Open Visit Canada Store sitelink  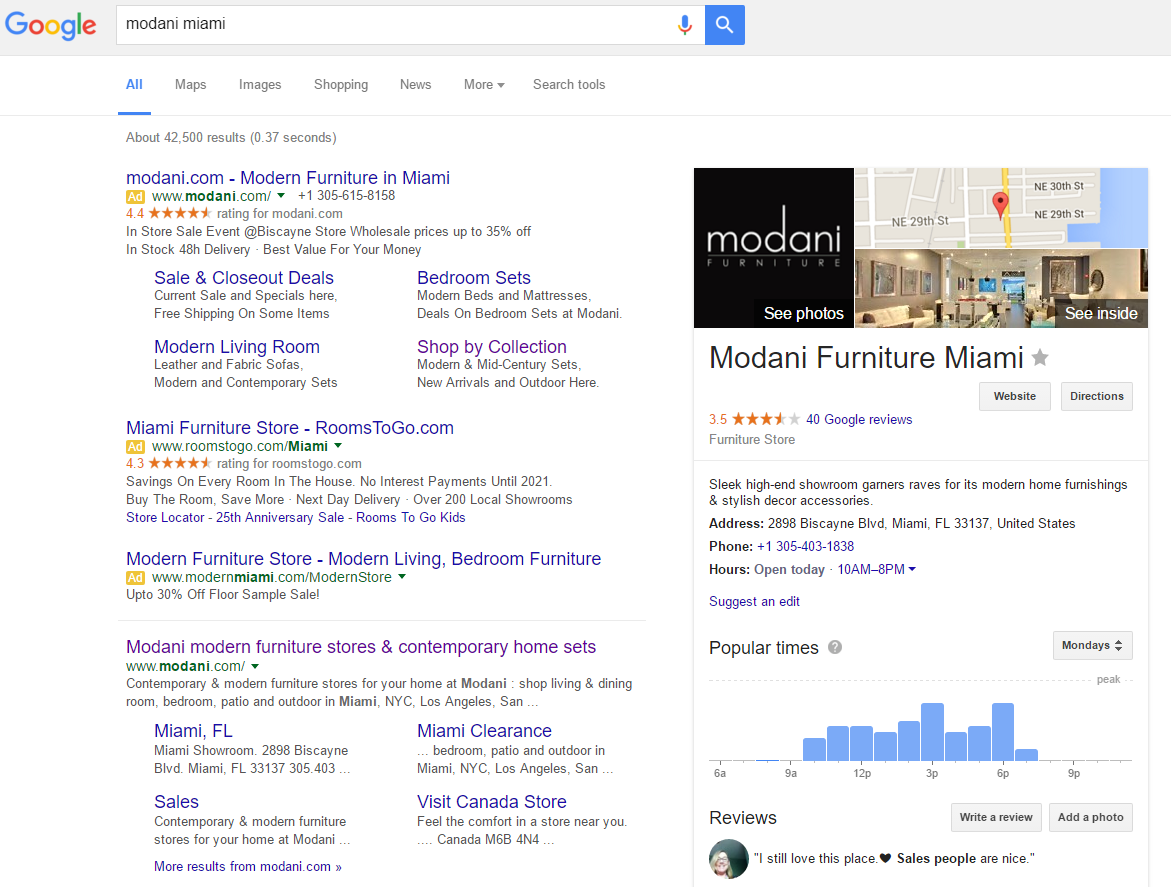point(491,802)
